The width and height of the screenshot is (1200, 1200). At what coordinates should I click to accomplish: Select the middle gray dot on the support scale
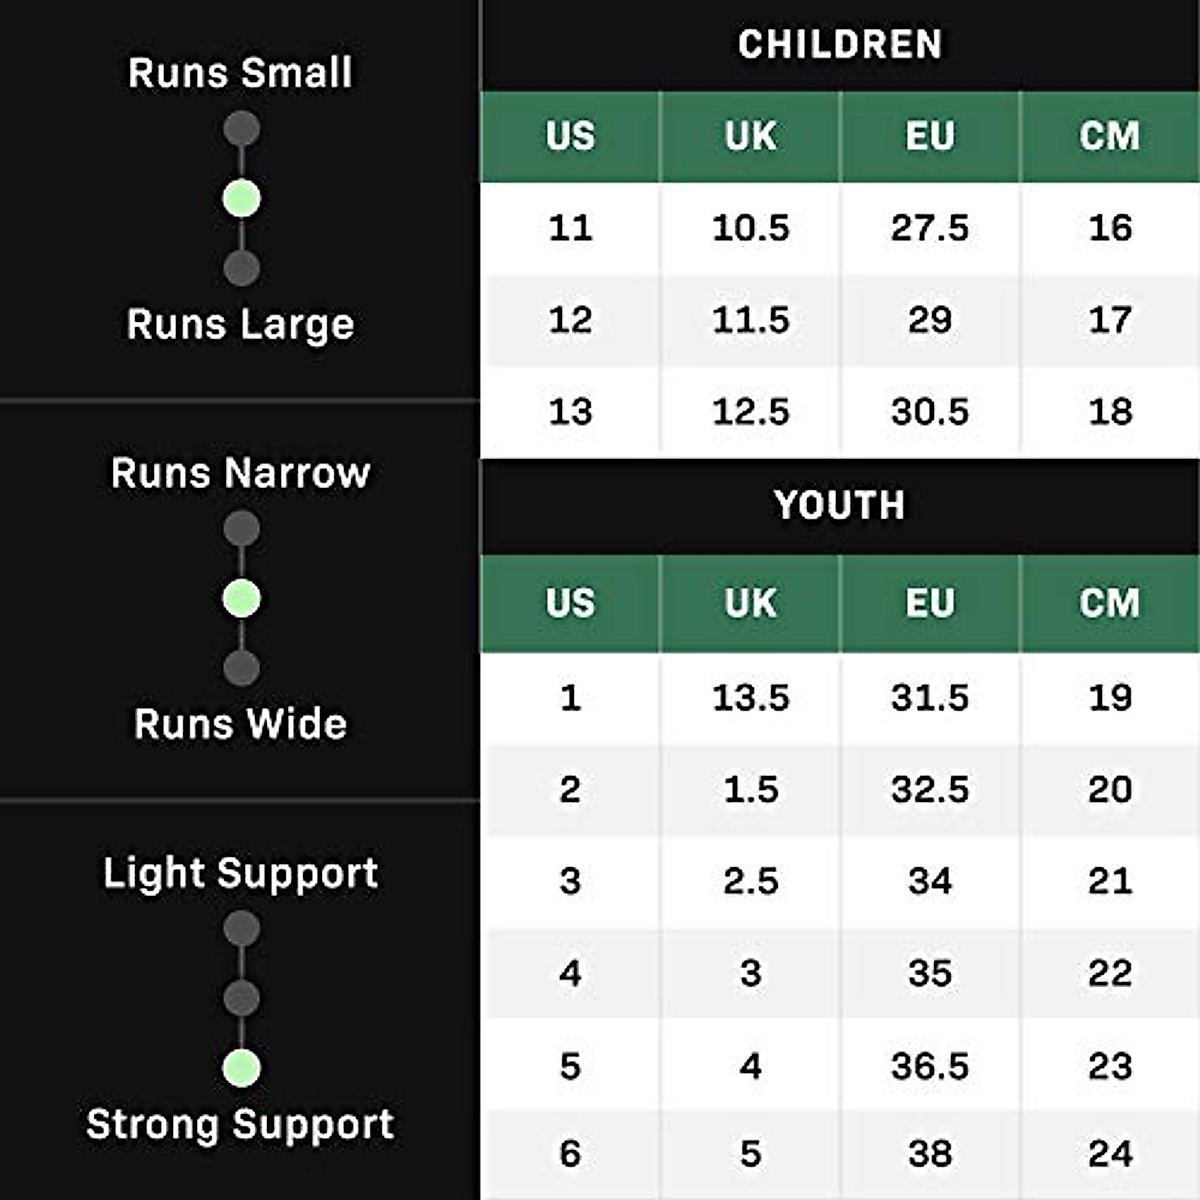(x=241, y=998)
